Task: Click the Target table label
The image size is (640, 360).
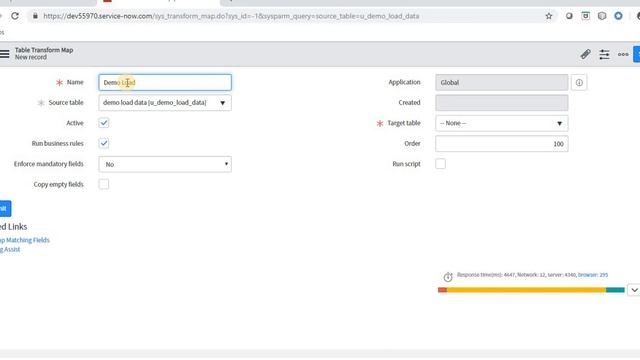Action: tap(404, 123)
